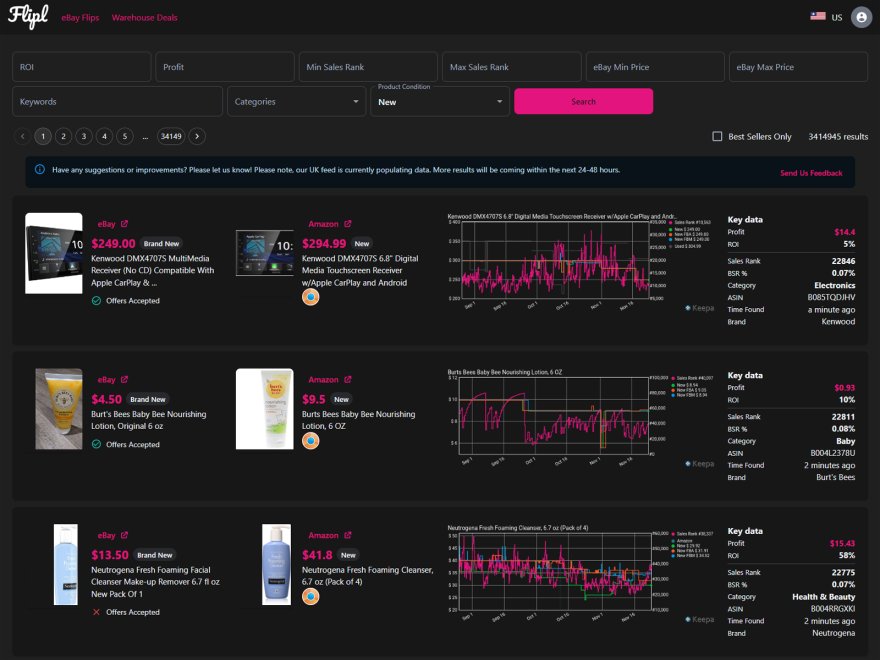
Task: Click the Profit filter field
Action: (225, 67)
